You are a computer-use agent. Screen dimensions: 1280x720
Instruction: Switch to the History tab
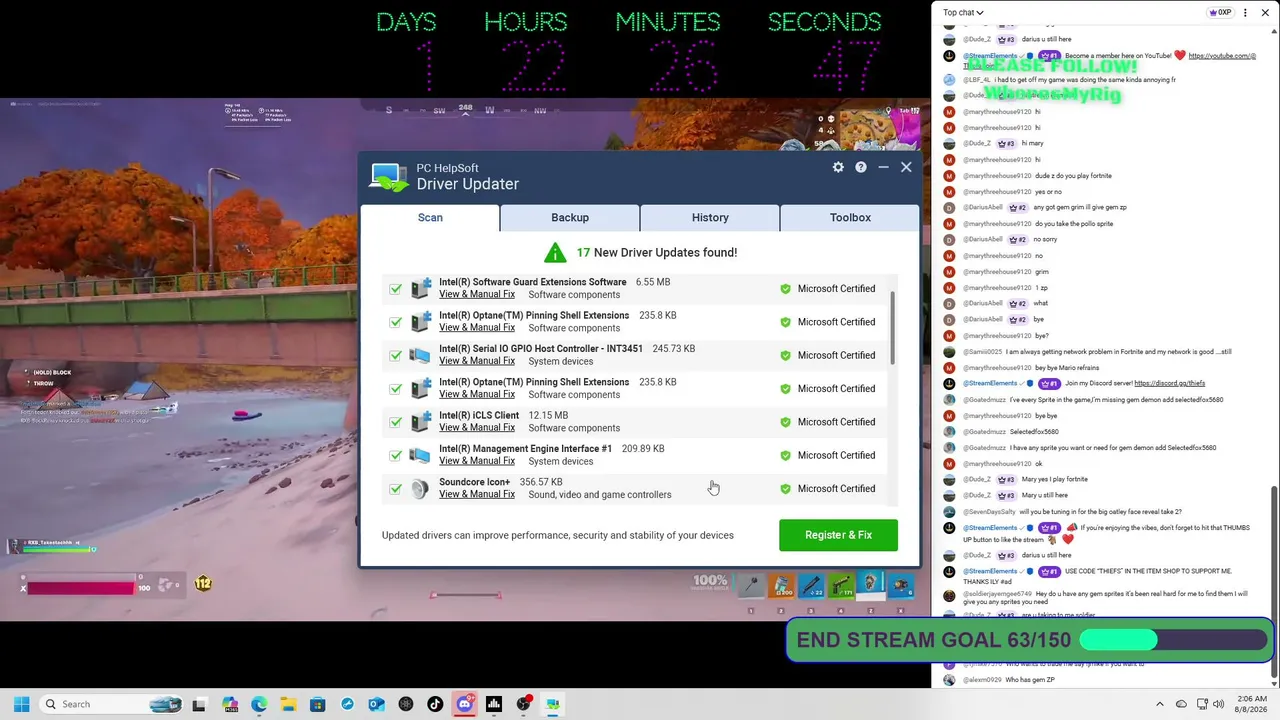pos(710,217)
